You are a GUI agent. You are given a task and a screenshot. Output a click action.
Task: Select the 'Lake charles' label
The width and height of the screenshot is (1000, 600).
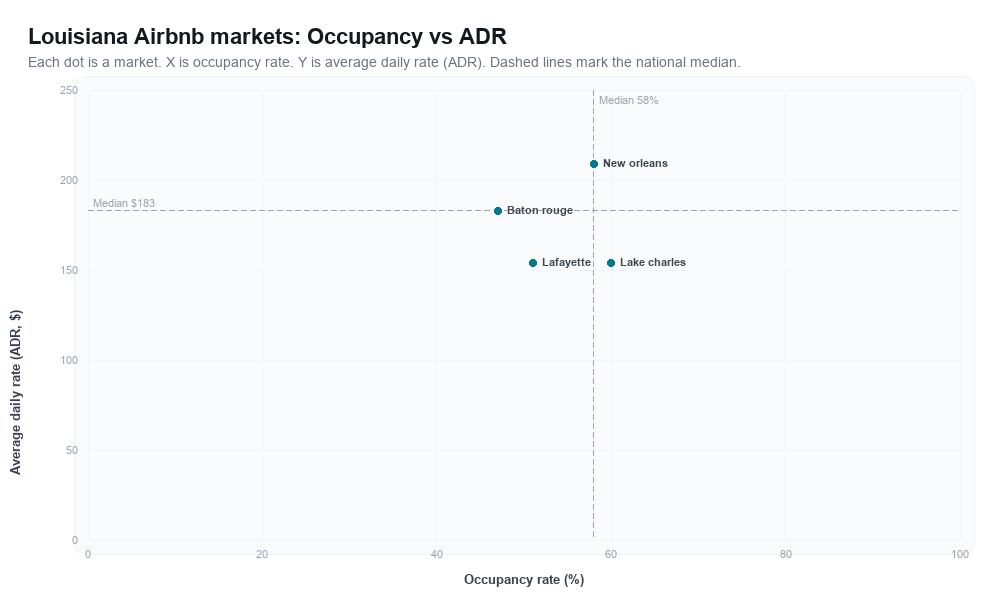652,262
